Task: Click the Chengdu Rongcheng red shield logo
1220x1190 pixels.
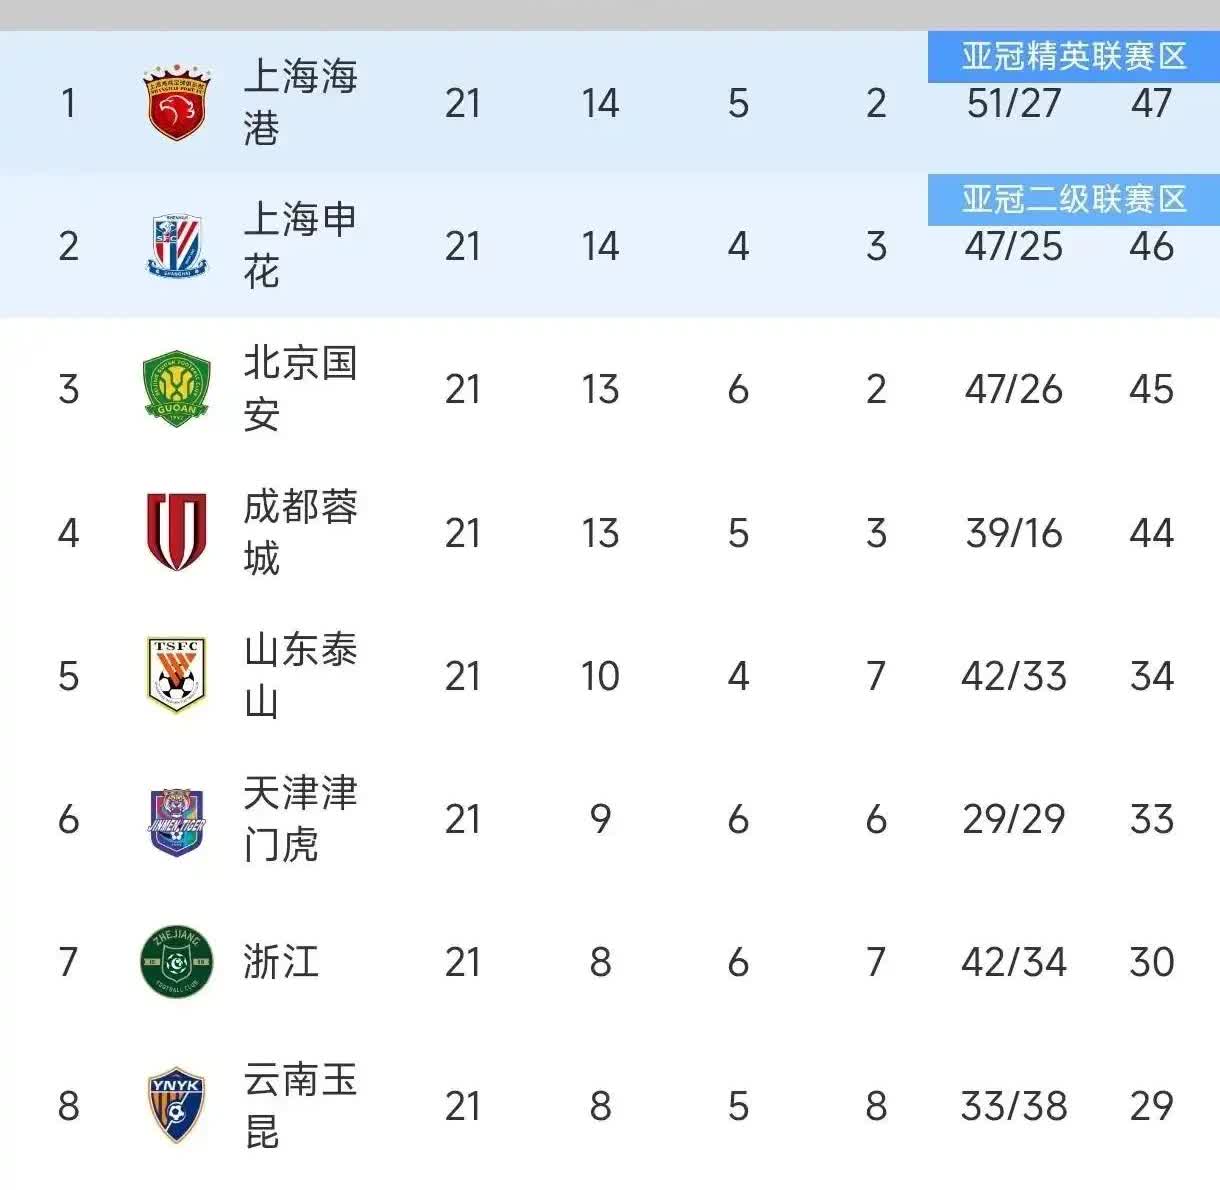Action: (x=177, y=532)
